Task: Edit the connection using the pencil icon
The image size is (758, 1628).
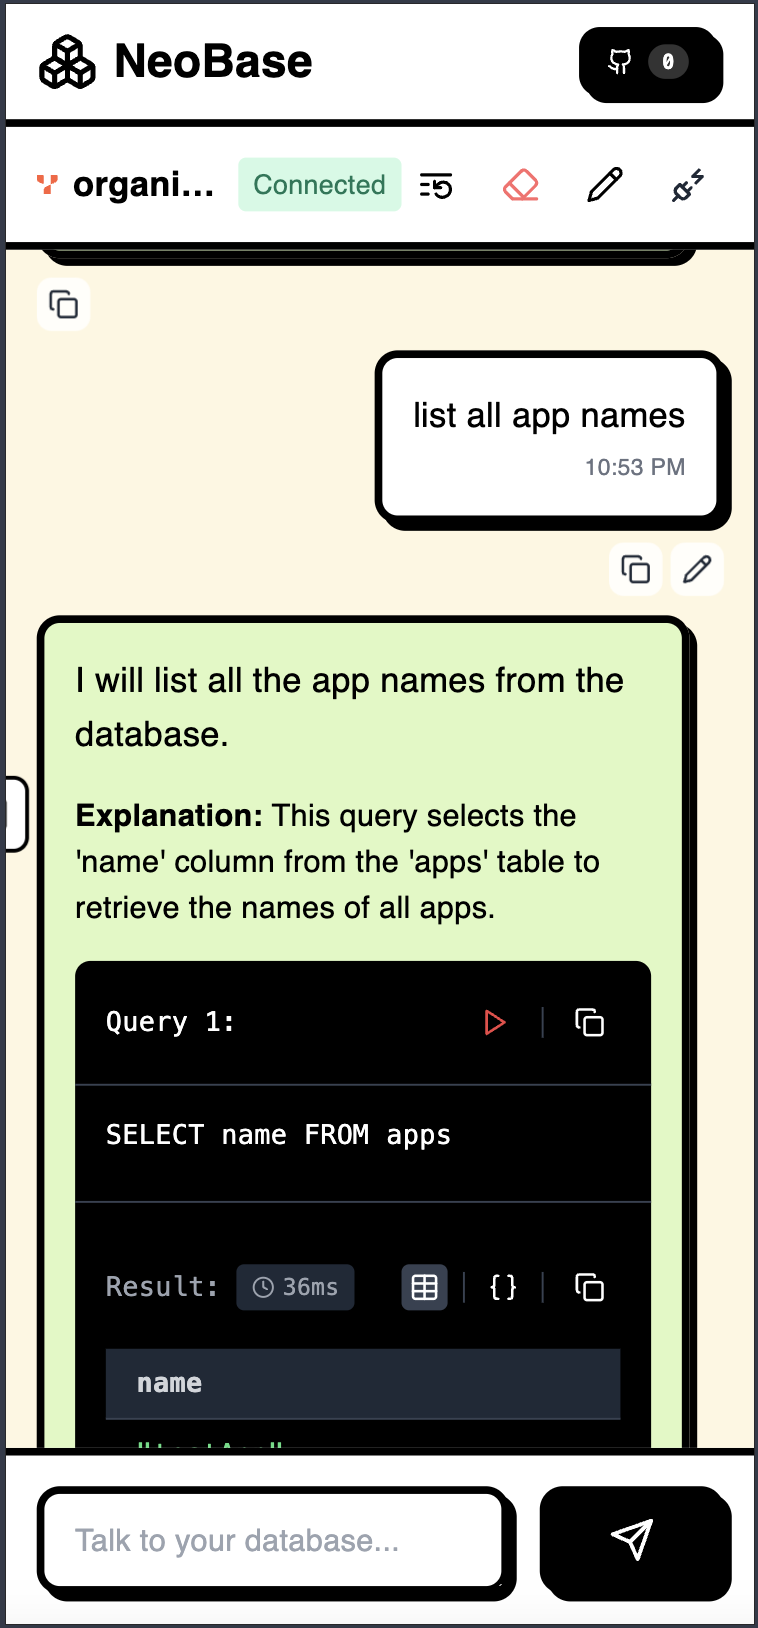Action: point(604,185)
